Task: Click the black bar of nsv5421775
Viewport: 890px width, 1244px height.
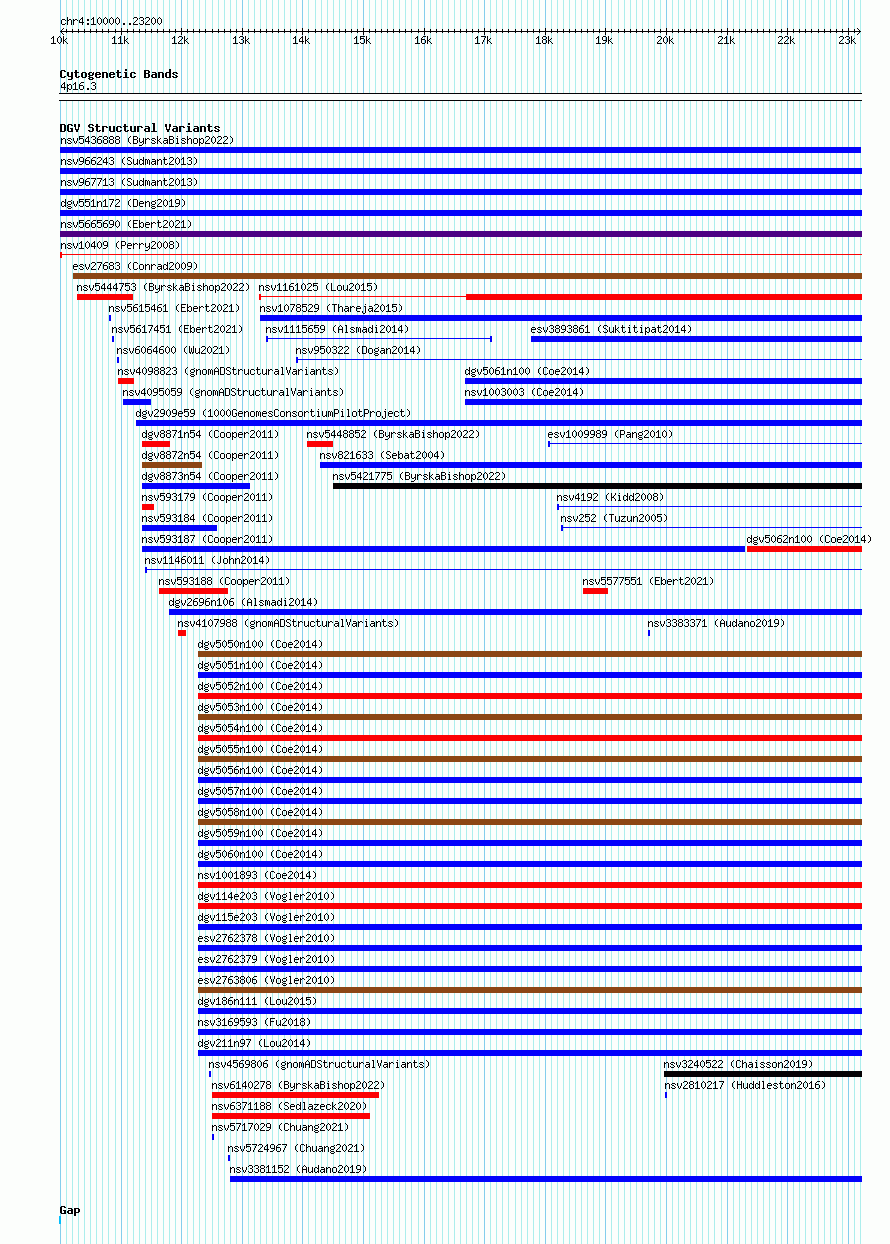Action: [597, 486]
